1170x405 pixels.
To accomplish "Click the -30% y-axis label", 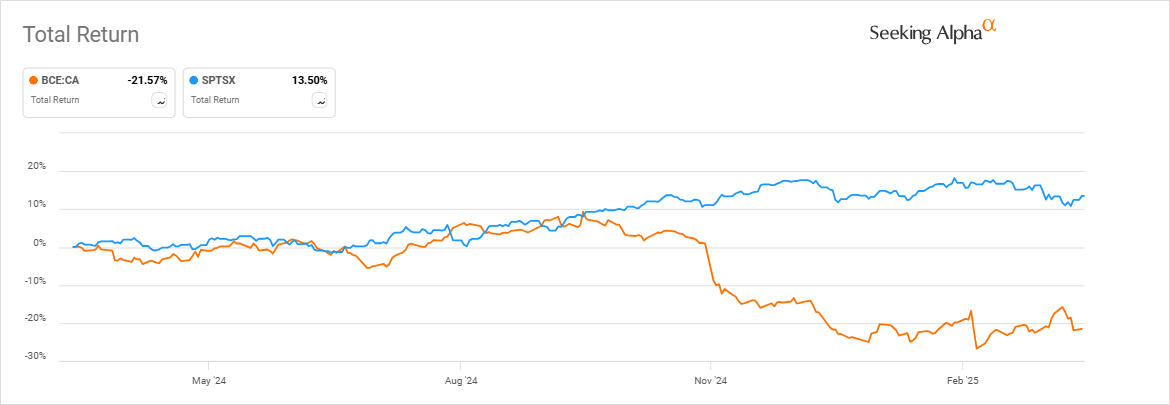I will [35, 357].
